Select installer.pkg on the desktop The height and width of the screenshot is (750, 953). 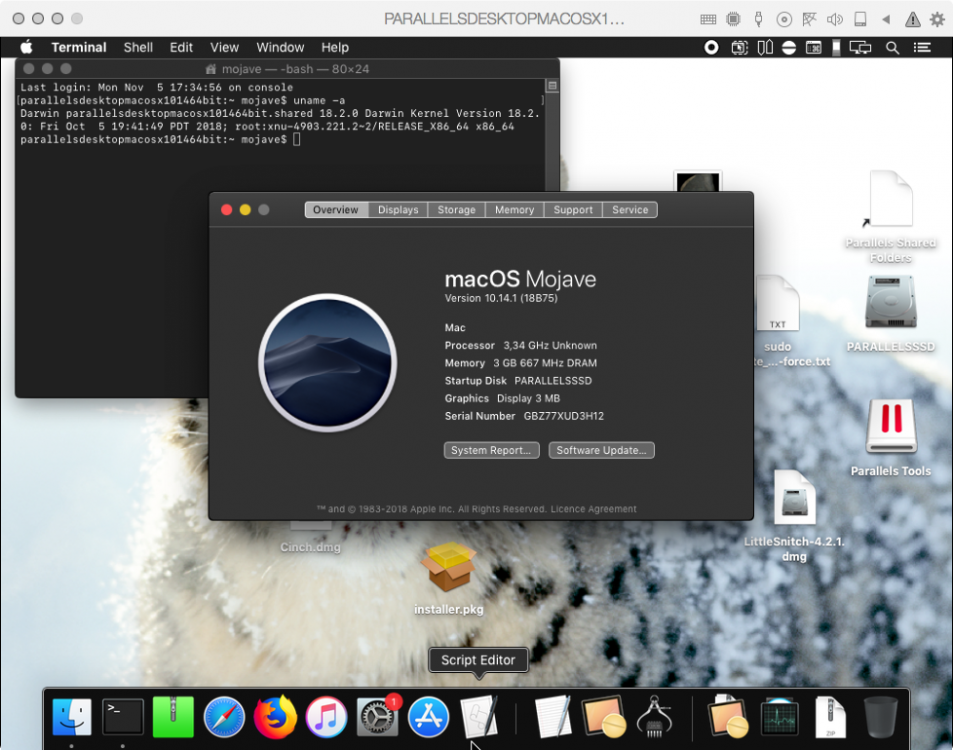click(x=449, y=579)
